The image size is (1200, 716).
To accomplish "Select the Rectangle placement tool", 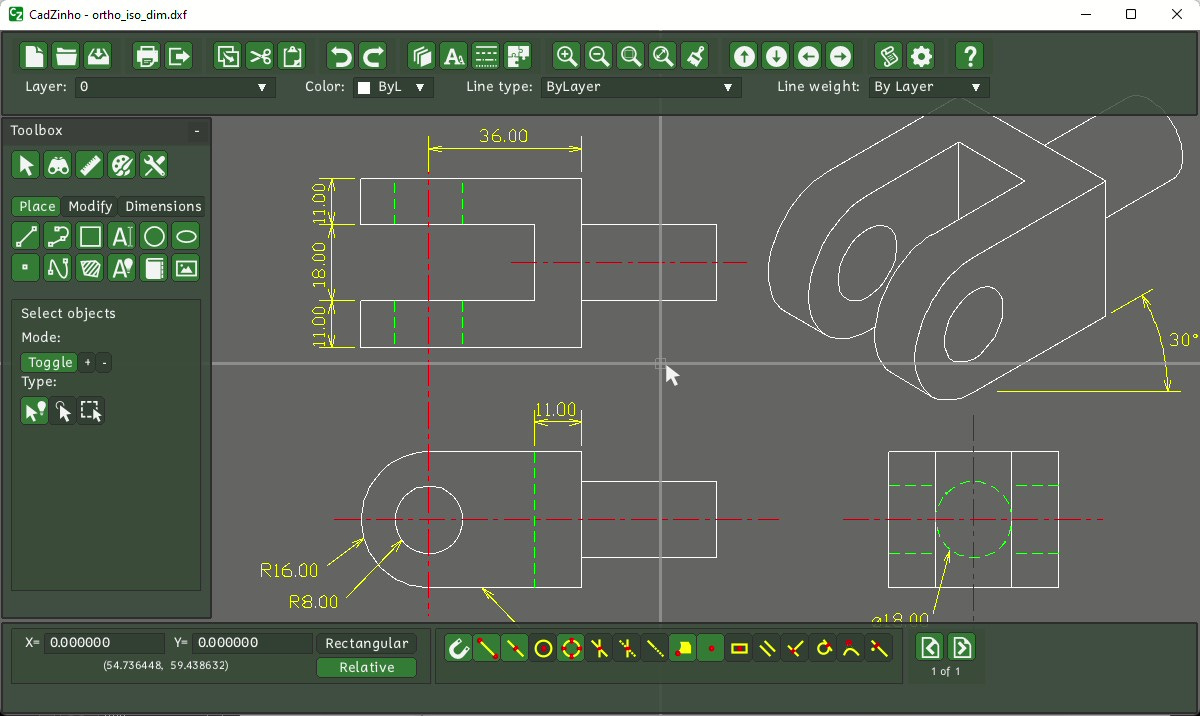I will [x=90, y=237].
